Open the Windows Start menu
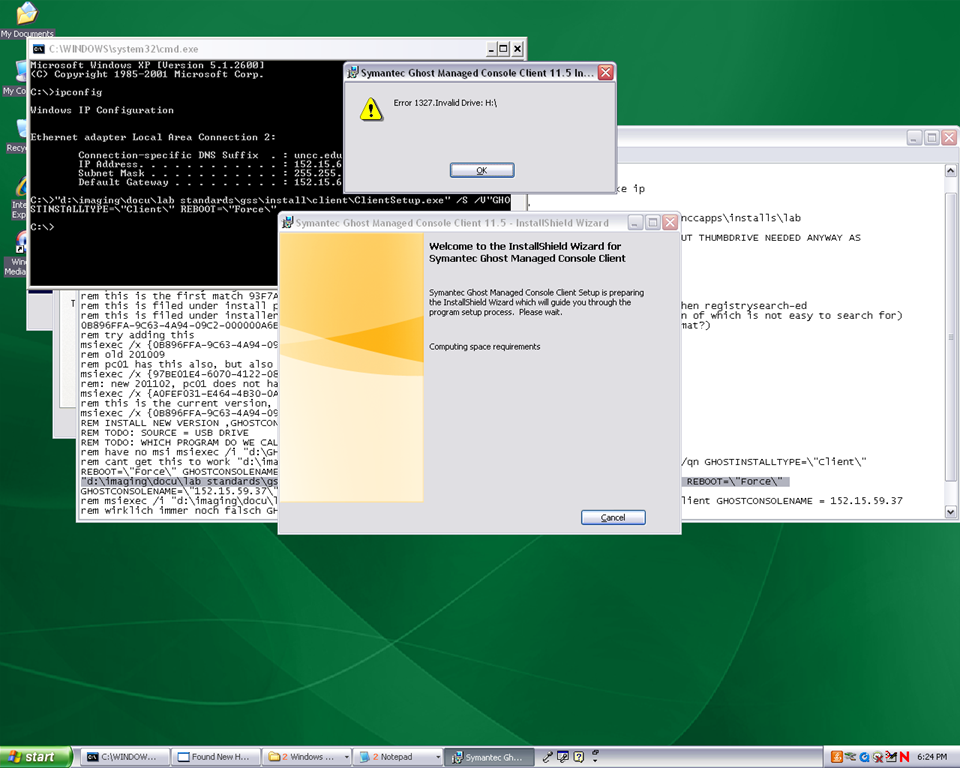Screen dimensions: 960x768 point(37,757)
